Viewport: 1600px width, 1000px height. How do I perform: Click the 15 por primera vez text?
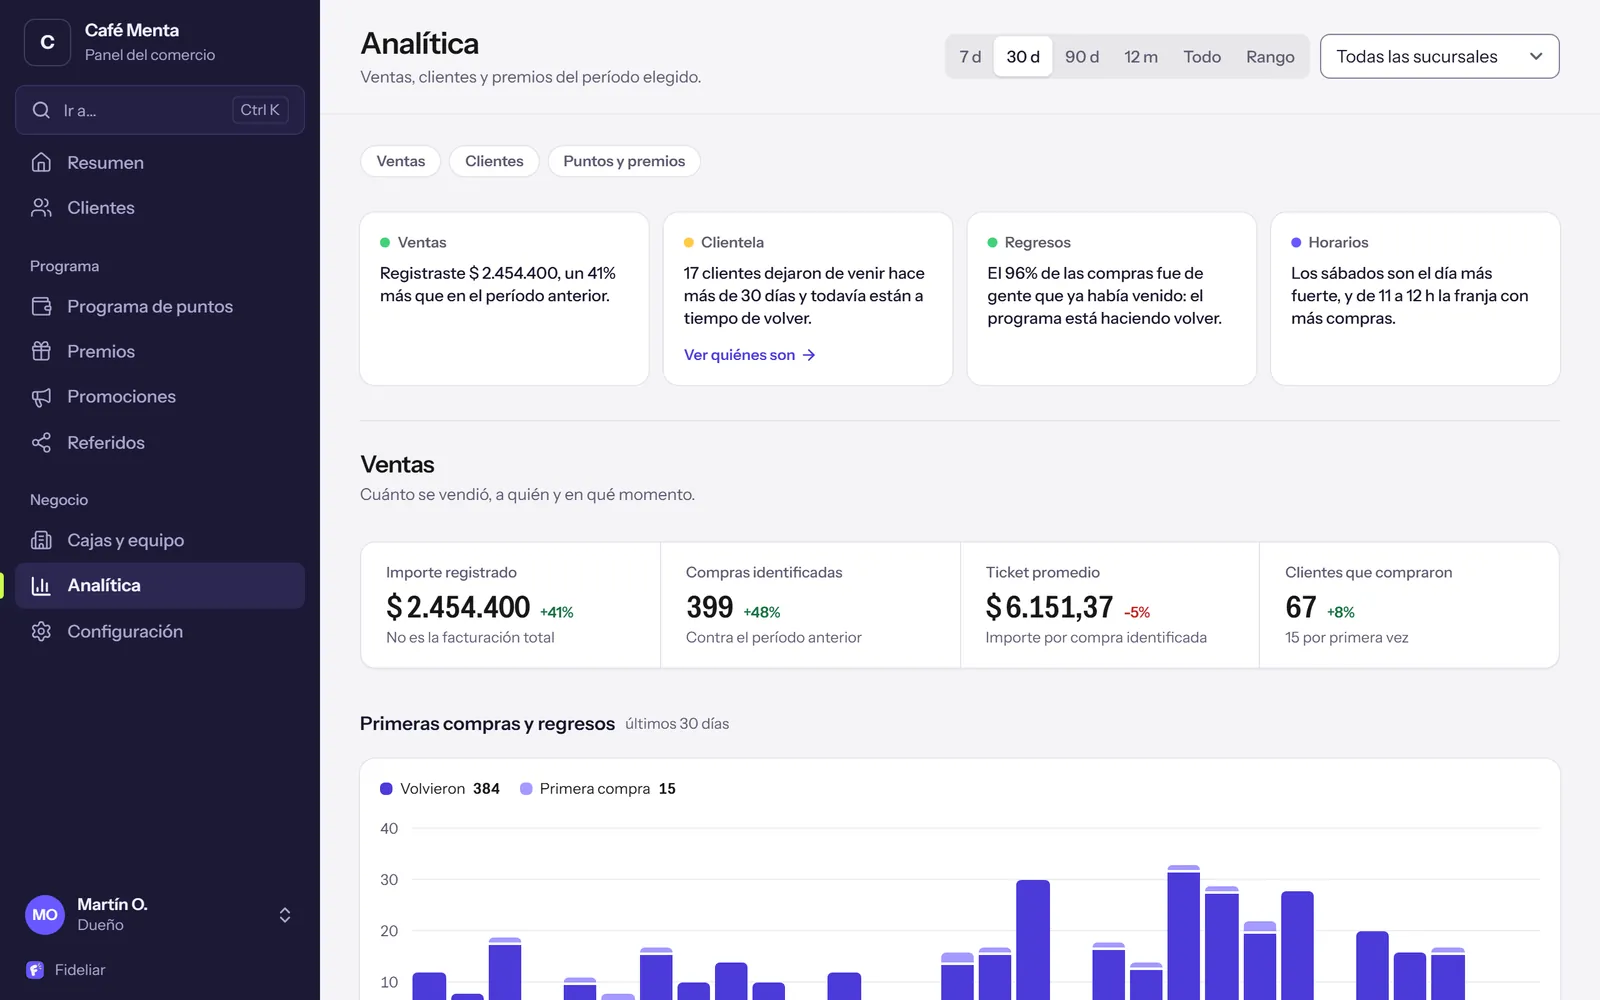click(x=1347, y=638)
